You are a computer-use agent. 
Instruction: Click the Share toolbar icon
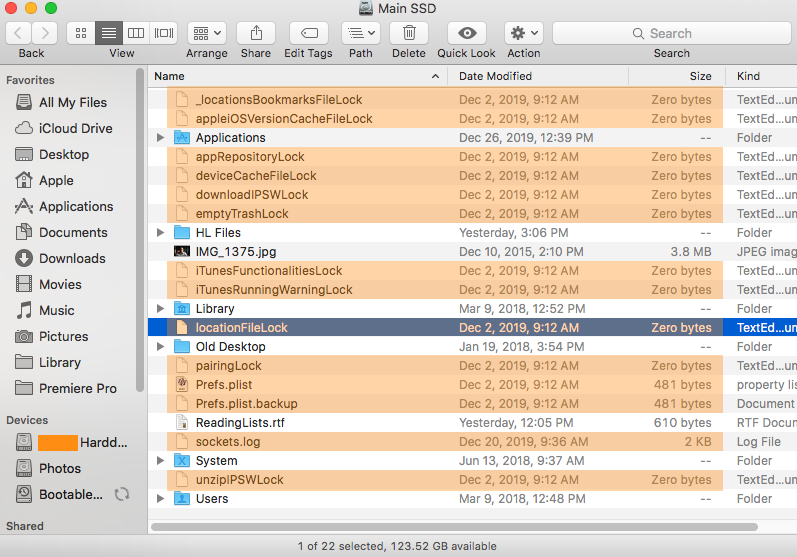256,34
